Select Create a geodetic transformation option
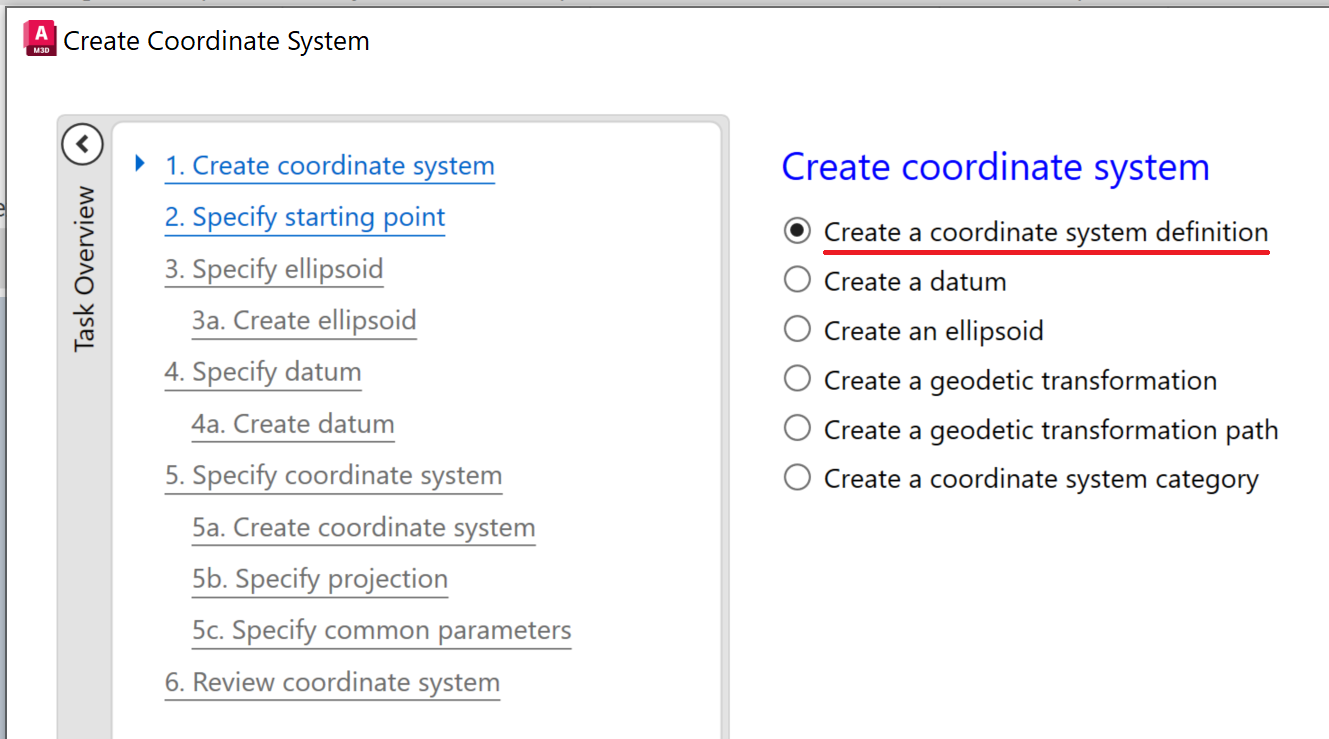The width and height of the screenshot is (1329, 739). click(x=797, y=380)
